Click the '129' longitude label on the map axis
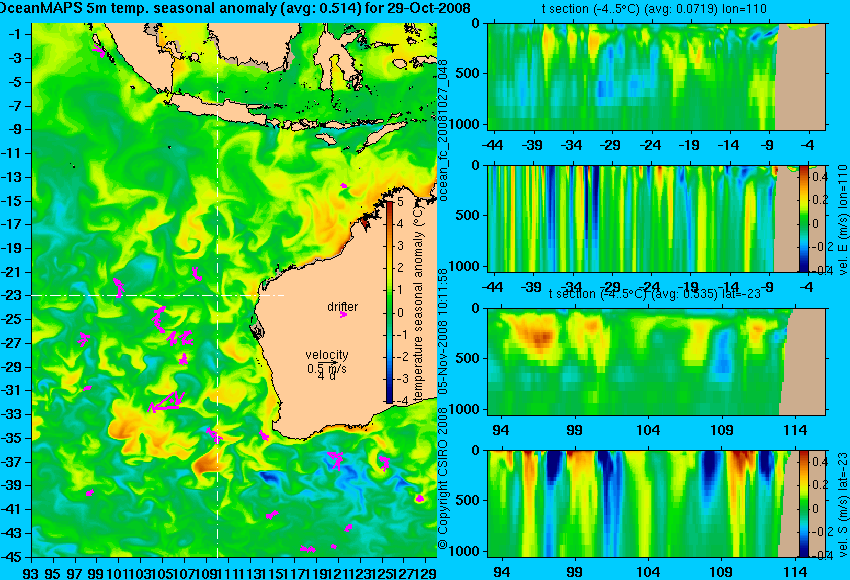The width and height of the screenshot is (850, 580). point(426,572)
